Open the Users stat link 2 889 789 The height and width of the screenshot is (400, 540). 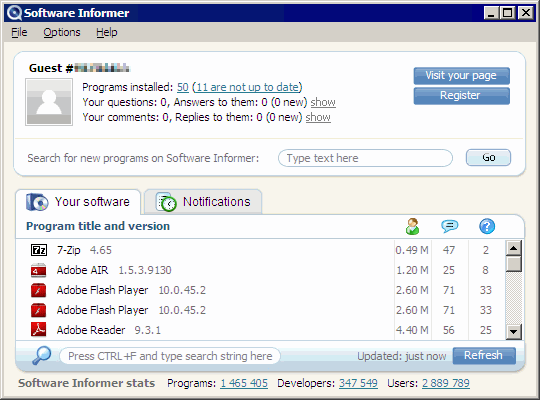click(446, 383)
